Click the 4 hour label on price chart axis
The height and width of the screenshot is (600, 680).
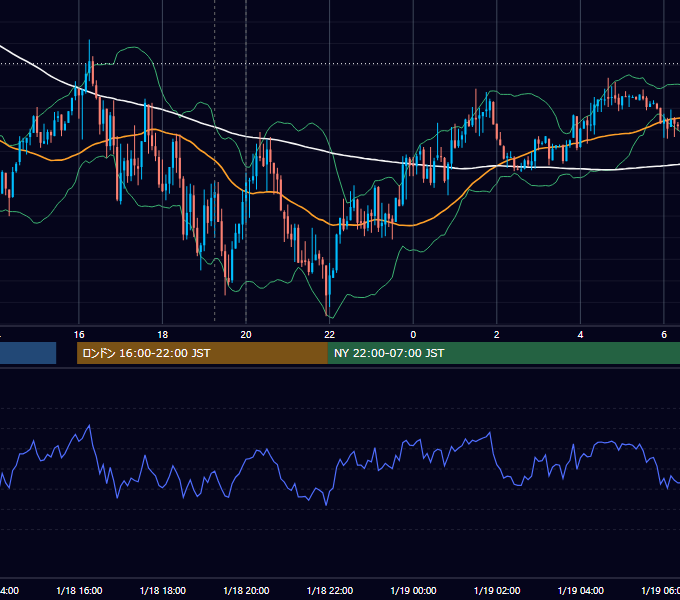[x=580, y=335]
